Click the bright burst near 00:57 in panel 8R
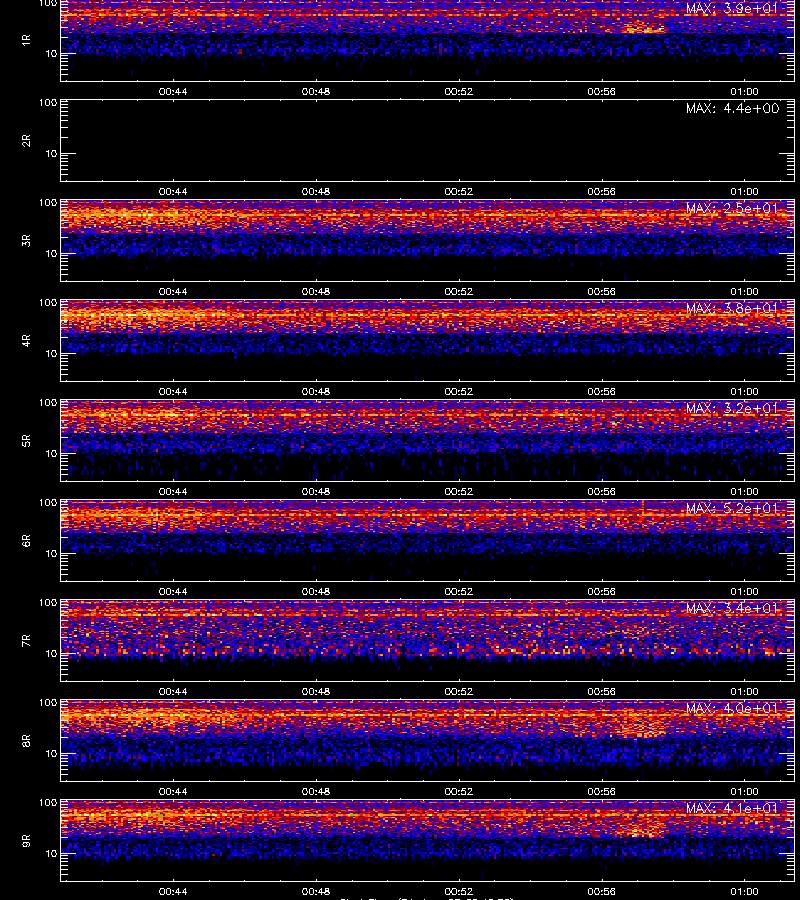 [x=642, y=728]
